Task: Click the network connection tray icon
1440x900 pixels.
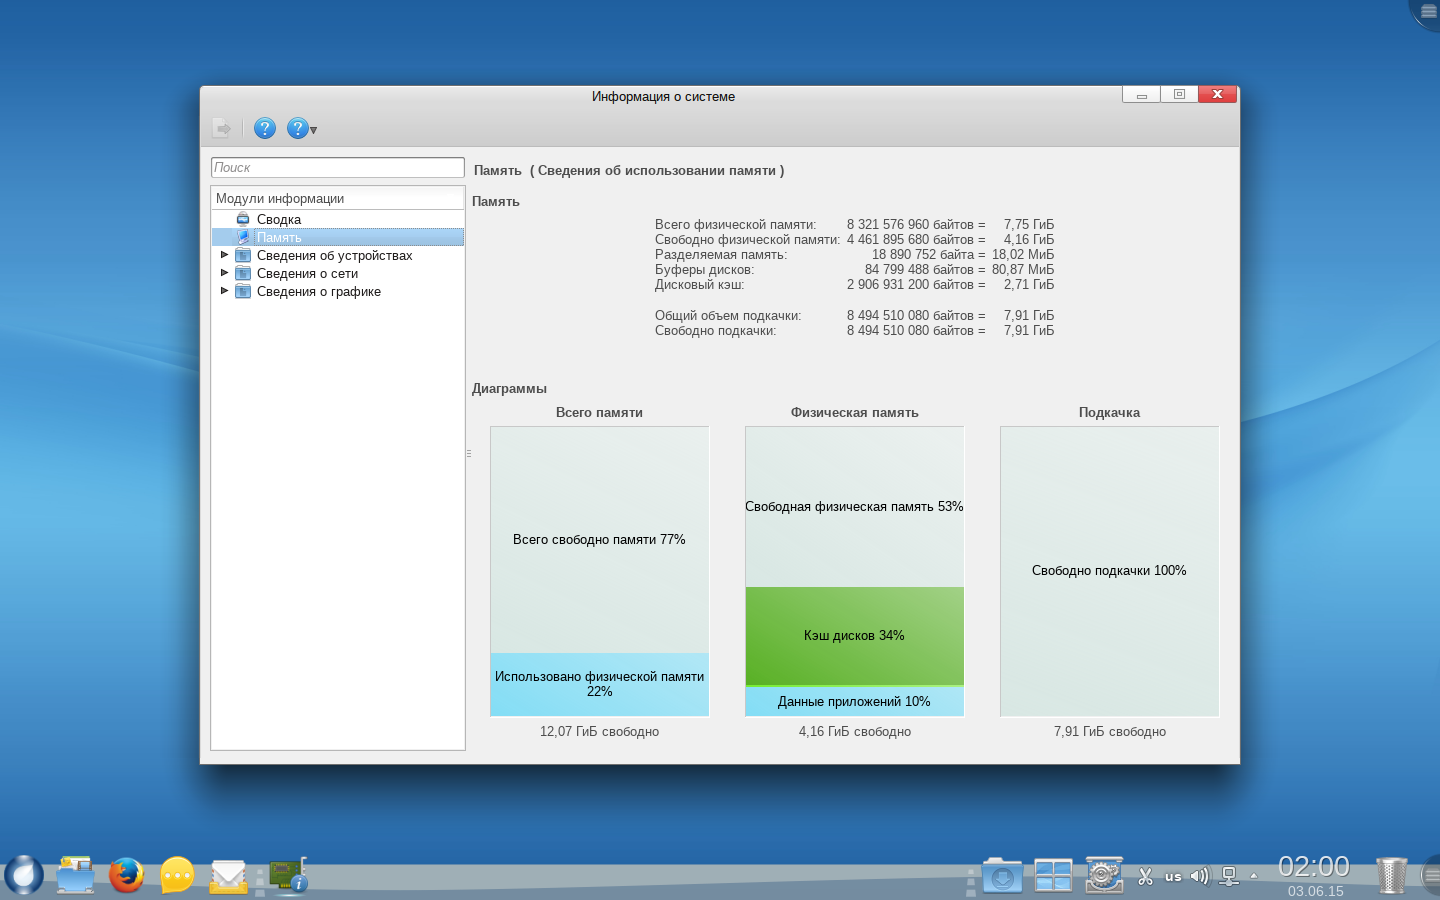Action: [1229, 876]
